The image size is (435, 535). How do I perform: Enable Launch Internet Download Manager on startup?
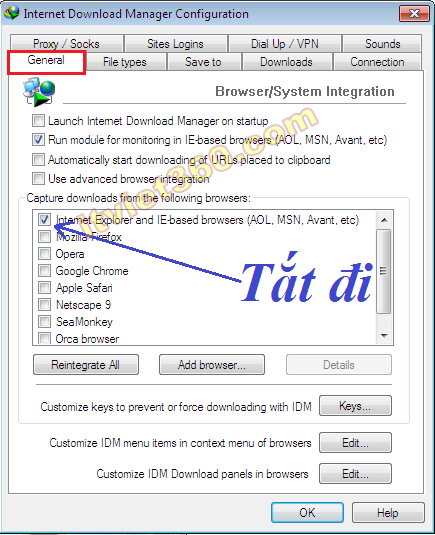pos(38,120)
